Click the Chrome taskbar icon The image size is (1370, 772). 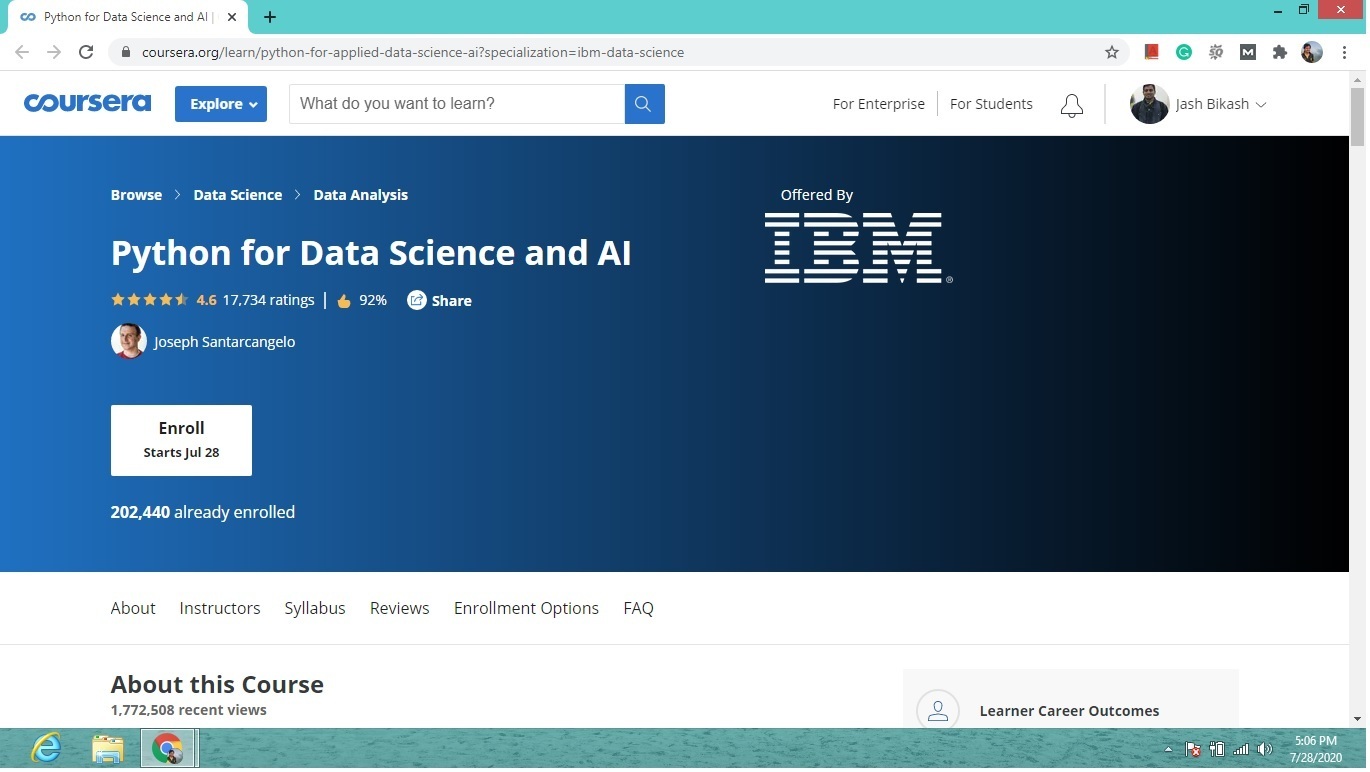point(168,748)
